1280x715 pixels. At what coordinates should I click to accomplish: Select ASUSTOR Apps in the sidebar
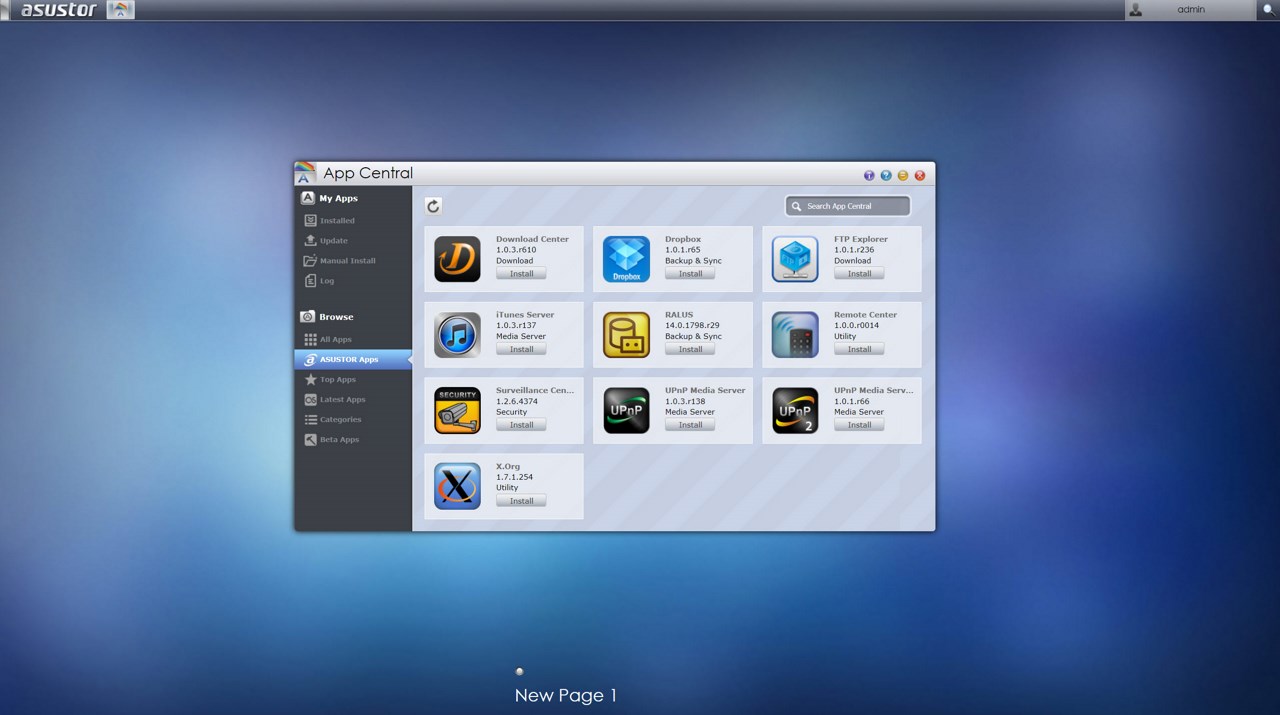(353, 360)
